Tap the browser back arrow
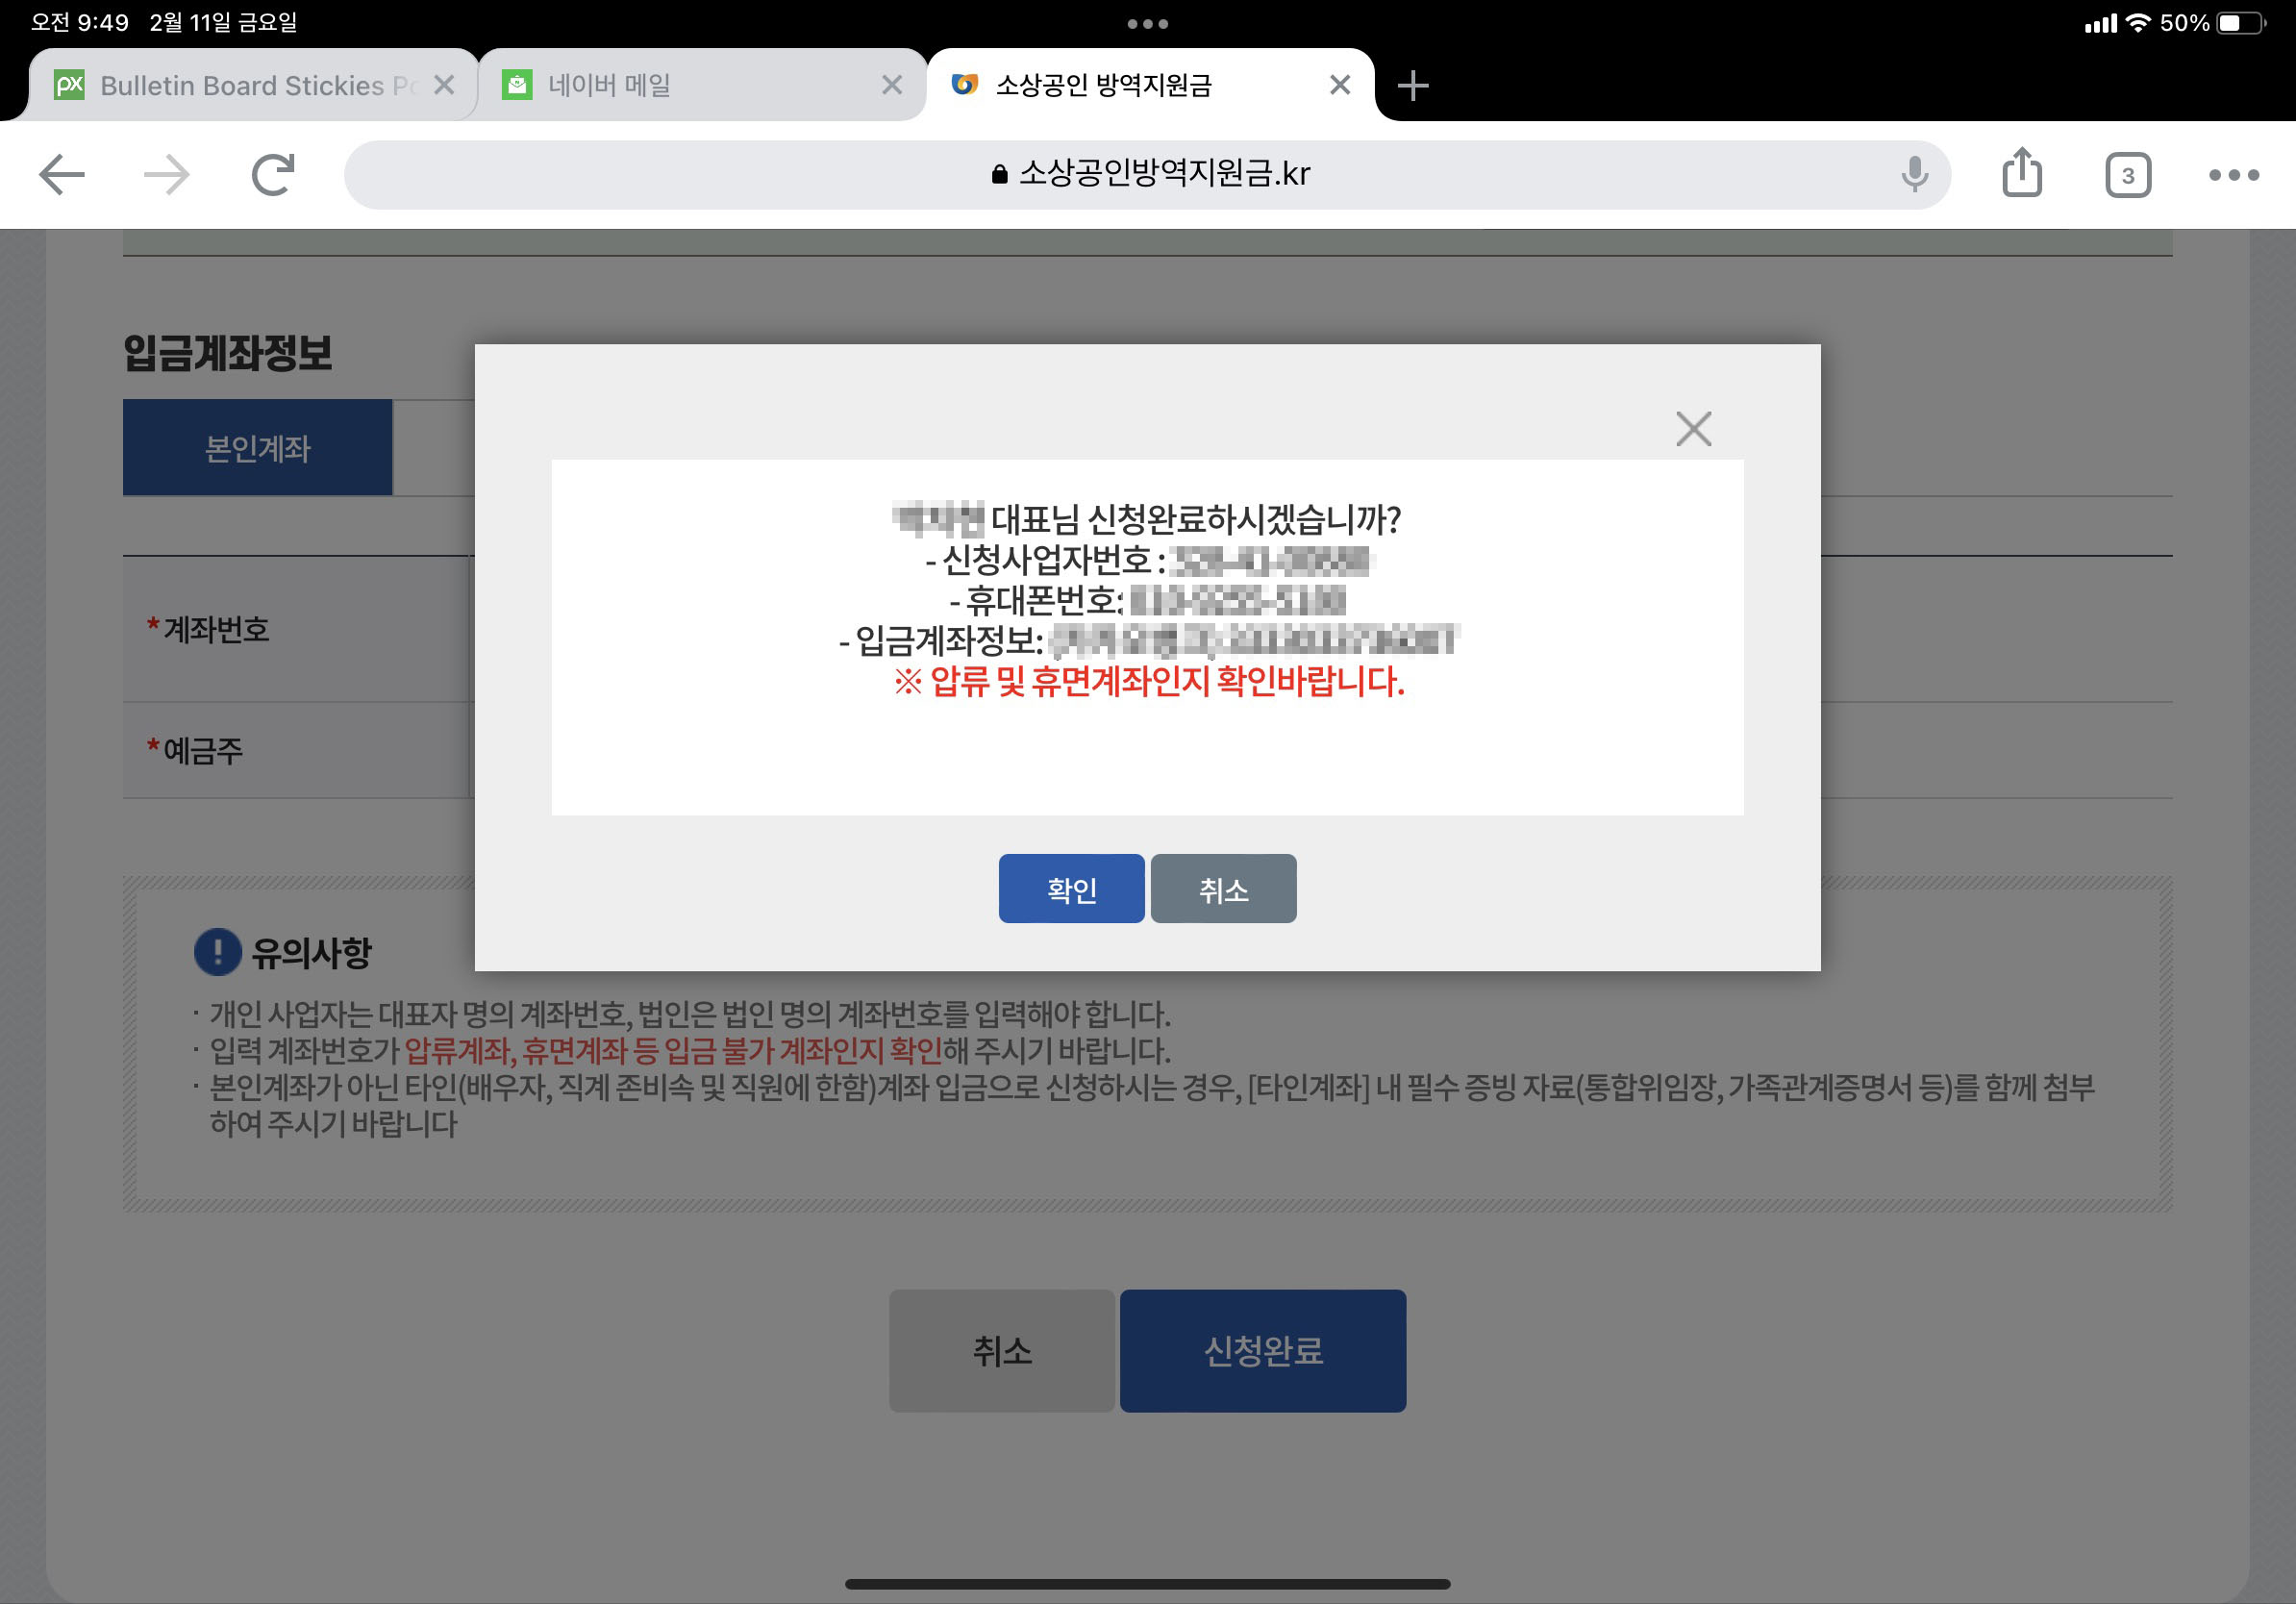The height and width of the screenshot is (1604, 2296). pos(62,175)
